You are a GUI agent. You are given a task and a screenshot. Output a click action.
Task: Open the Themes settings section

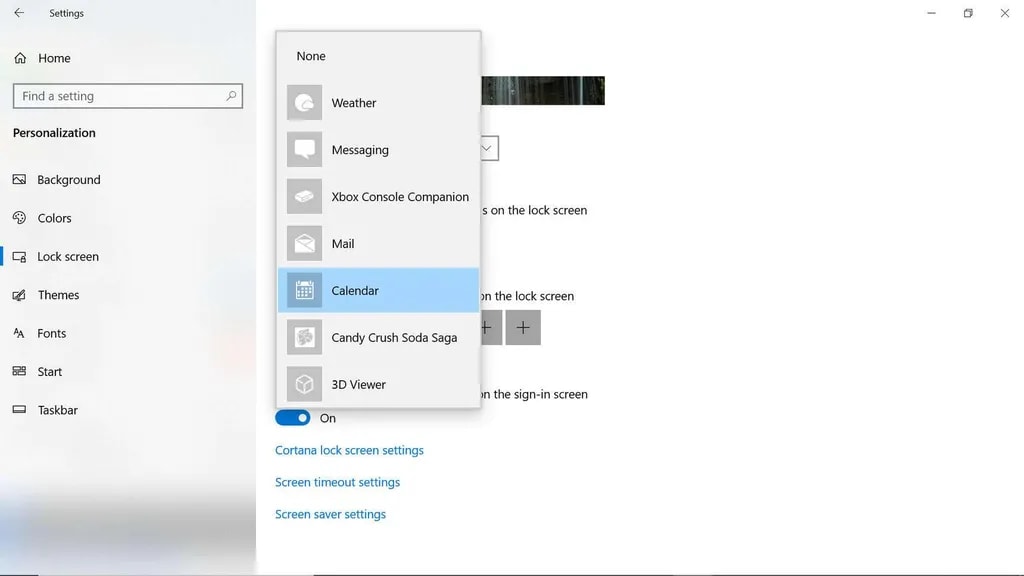point(58,295)
